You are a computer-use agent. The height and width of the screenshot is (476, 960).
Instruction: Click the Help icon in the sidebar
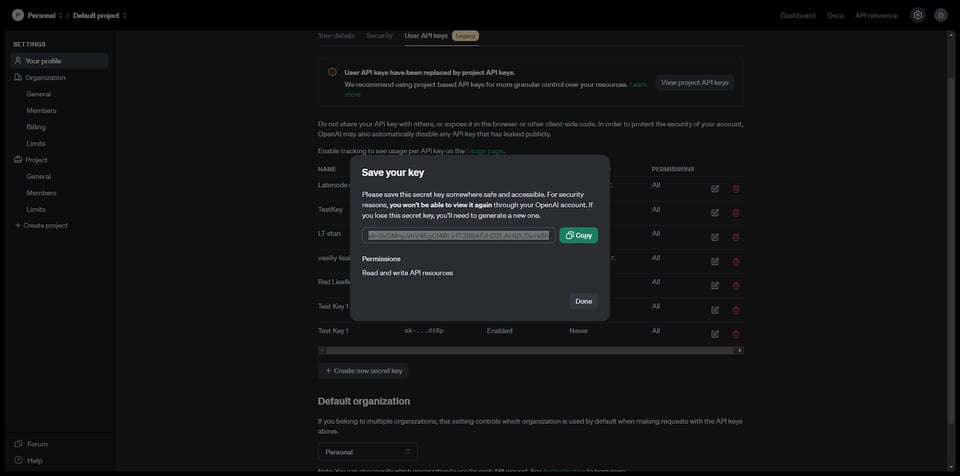18,460
